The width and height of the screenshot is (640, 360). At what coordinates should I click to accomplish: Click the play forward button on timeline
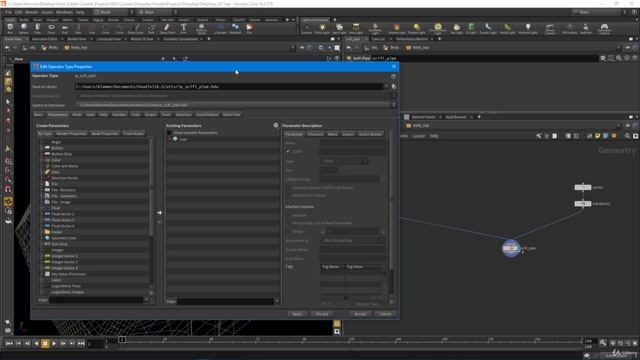[54, 344]
